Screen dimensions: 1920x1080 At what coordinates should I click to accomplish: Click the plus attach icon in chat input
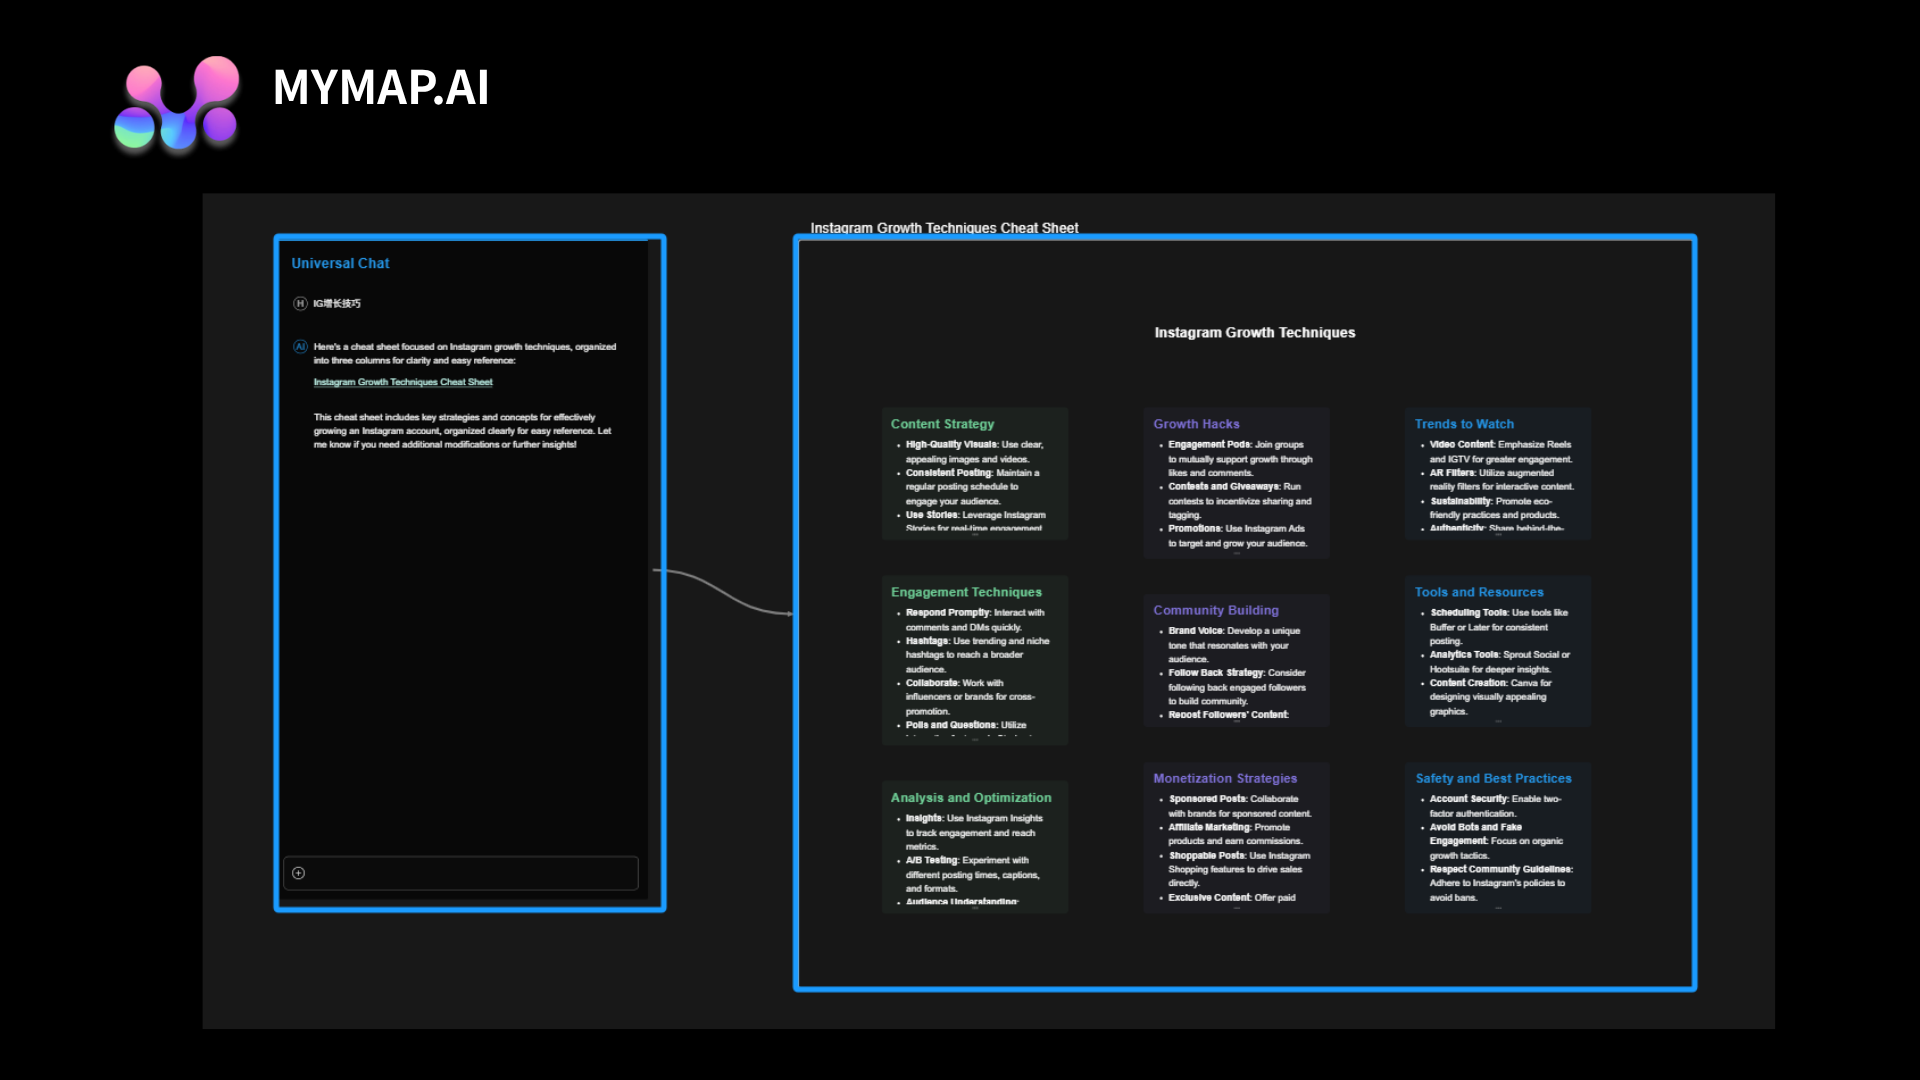coord(298,873)
